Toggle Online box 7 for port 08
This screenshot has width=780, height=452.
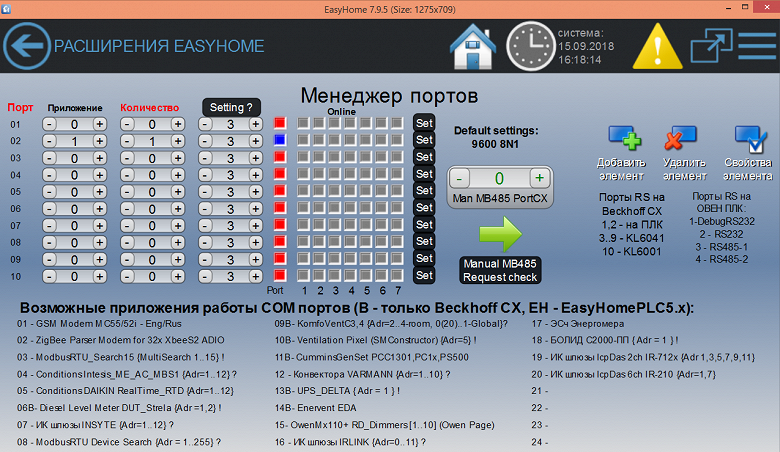pos(397,241)
